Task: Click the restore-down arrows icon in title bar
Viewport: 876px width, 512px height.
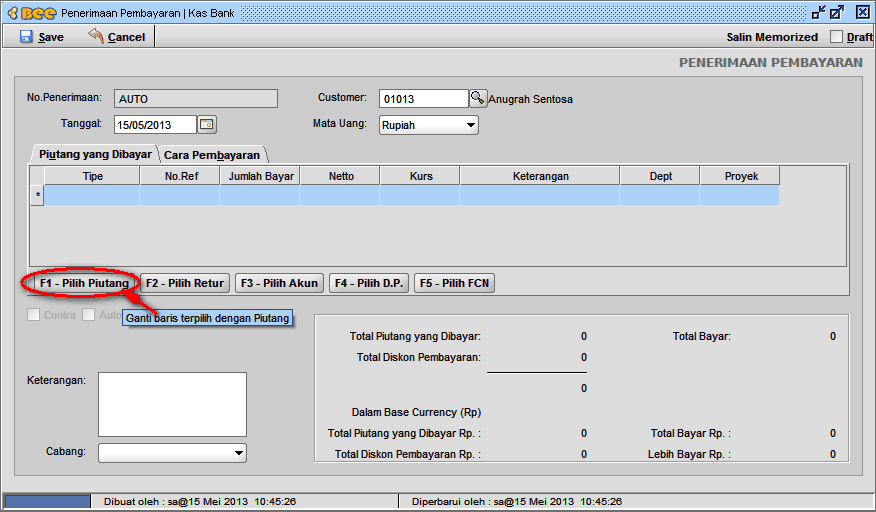Action: point(819,13)
